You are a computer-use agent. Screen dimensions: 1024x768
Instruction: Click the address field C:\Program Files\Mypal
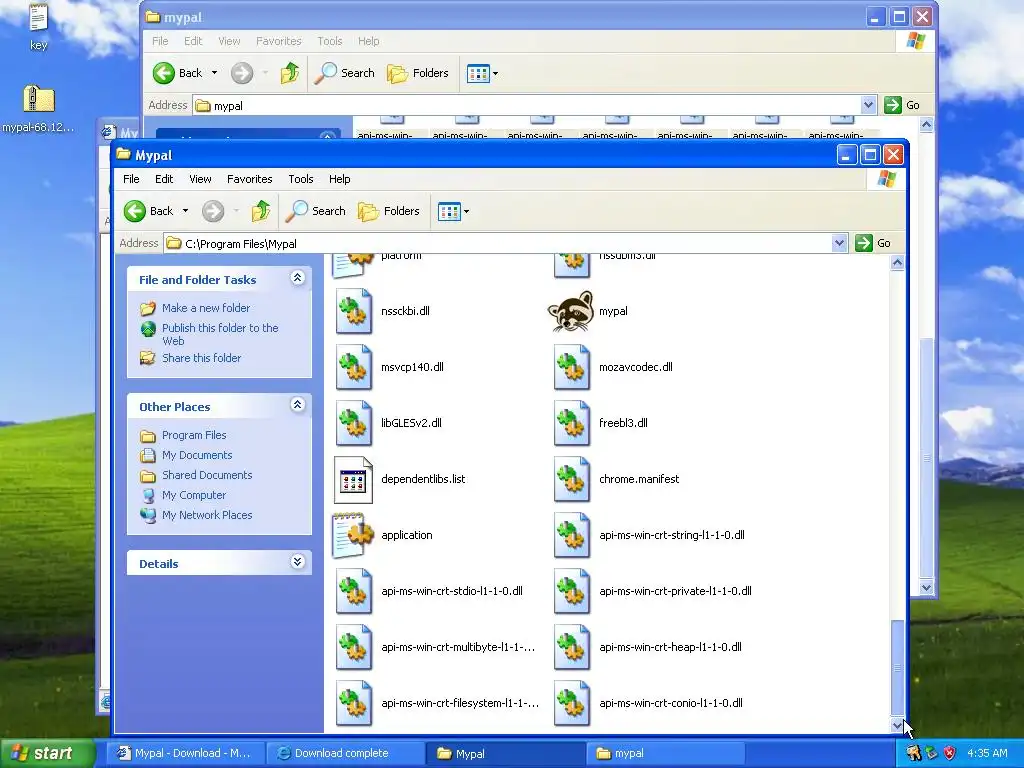[x=505, y=244]
